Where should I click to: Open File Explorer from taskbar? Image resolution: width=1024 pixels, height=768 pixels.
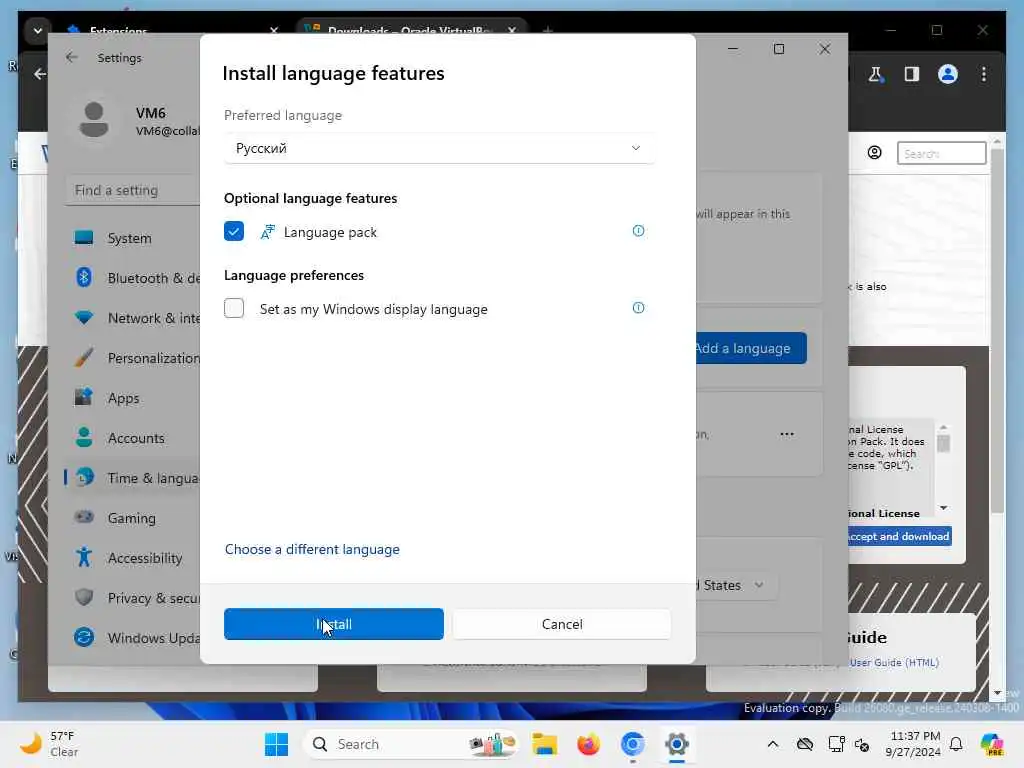[x=544, y=744]
